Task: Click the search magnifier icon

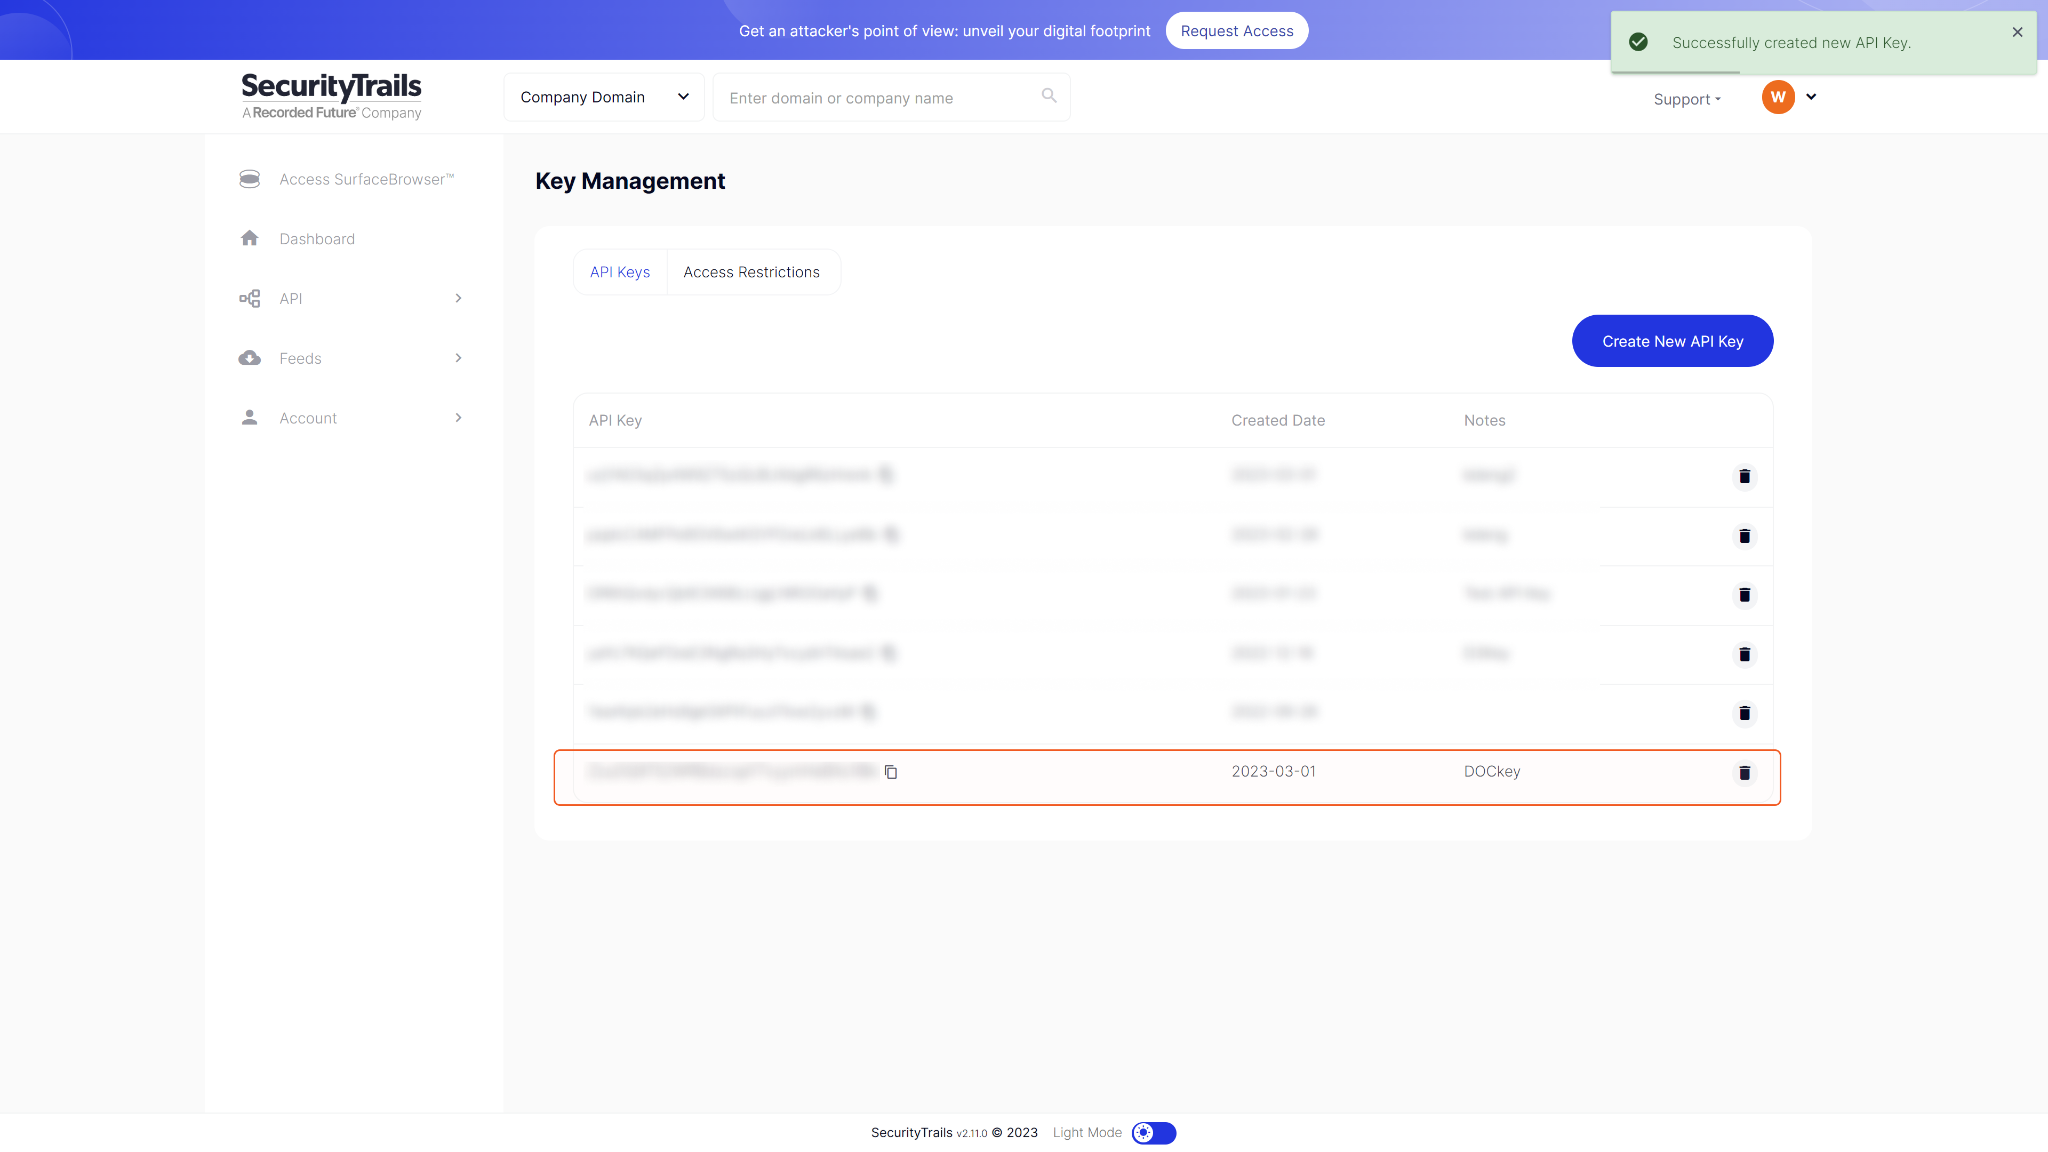Action: (1049, 96)
